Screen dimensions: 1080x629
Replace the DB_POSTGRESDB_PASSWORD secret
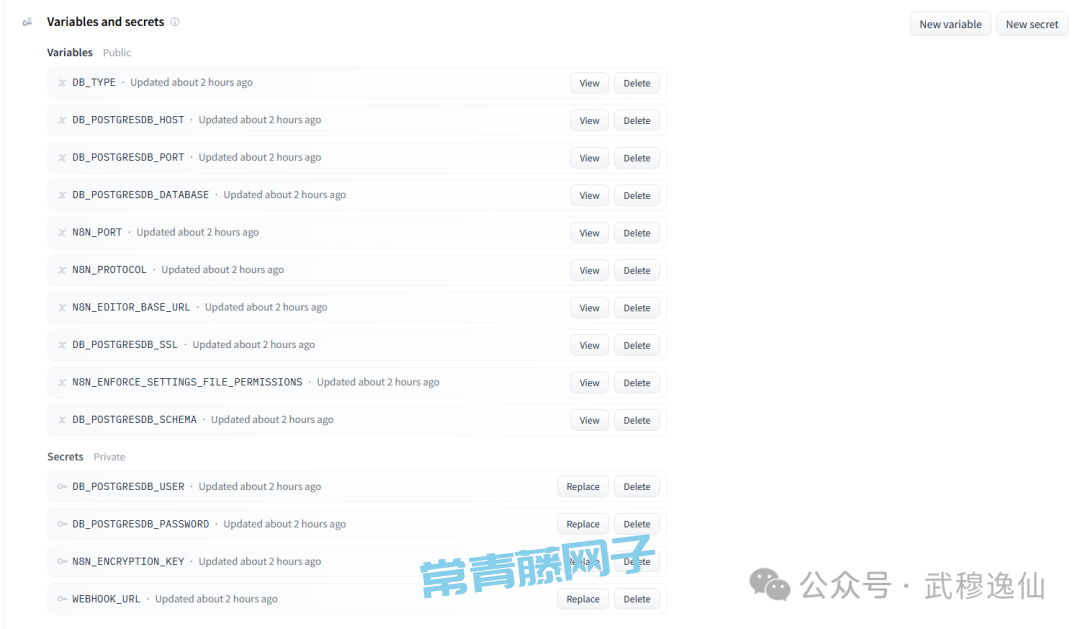point(582,524)
